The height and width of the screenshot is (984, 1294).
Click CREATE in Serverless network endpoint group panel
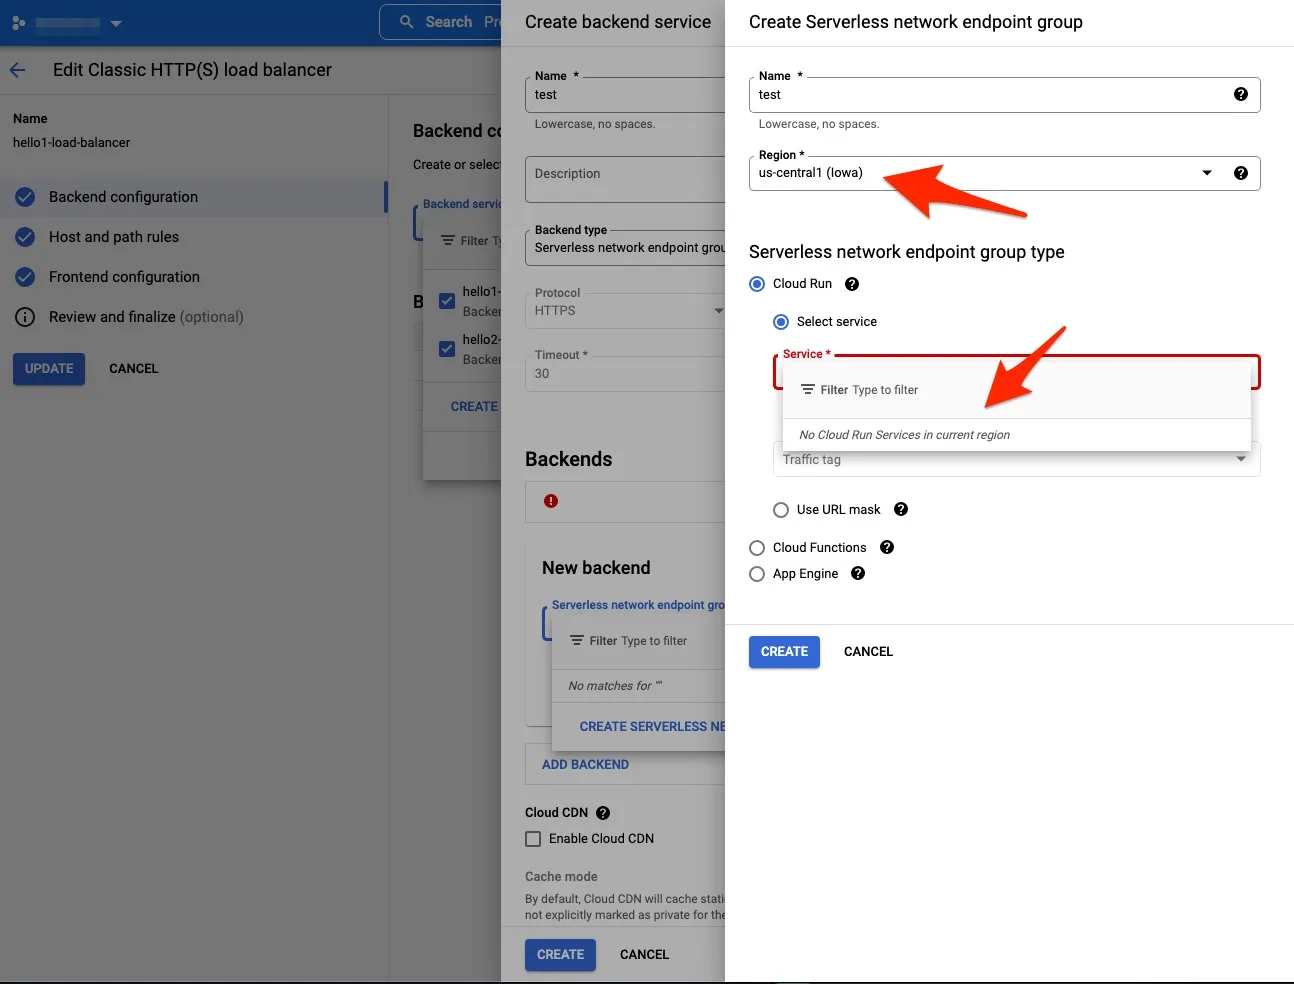click(784, 652)
